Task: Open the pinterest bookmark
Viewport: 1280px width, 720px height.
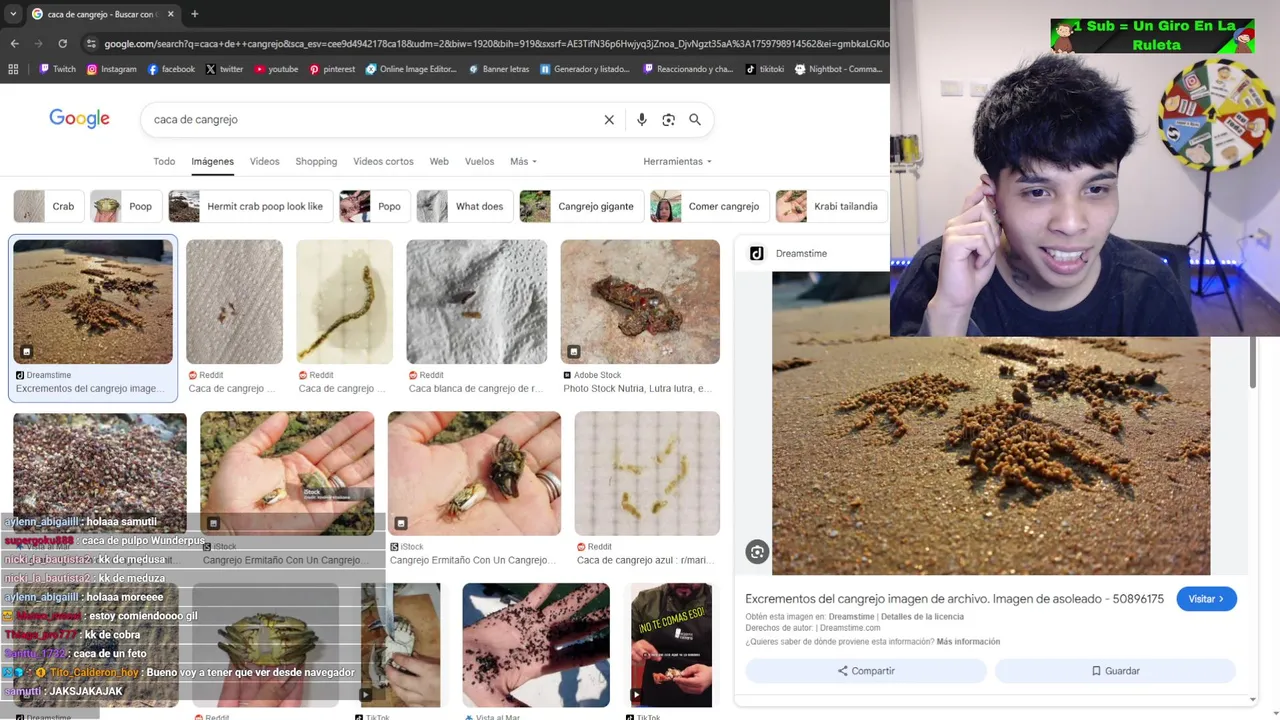Action: (332, 69)
